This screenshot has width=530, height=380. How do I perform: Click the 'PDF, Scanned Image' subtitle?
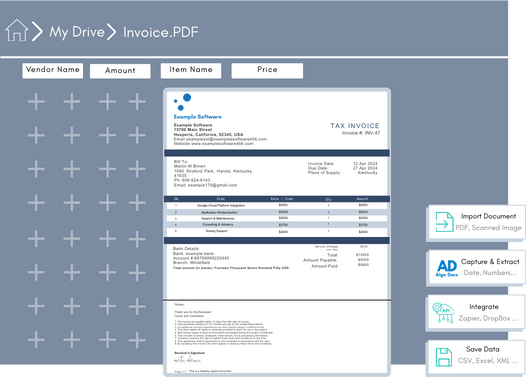tap(488, 228)
